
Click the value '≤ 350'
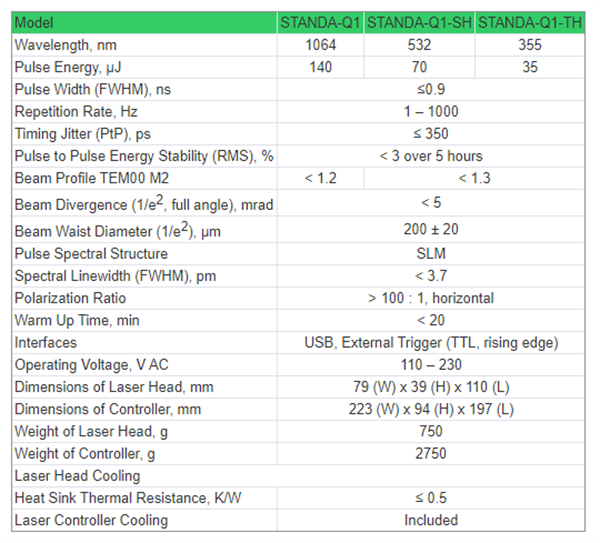431,134
